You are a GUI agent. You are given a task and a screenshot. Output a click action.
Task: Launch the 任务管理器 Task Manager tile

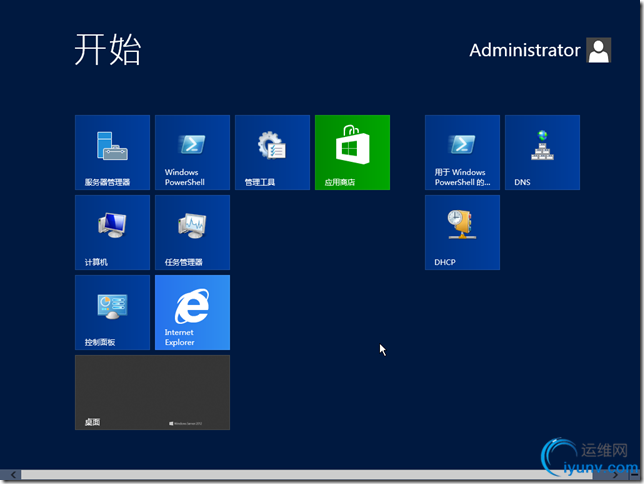(x=192, y=233)
